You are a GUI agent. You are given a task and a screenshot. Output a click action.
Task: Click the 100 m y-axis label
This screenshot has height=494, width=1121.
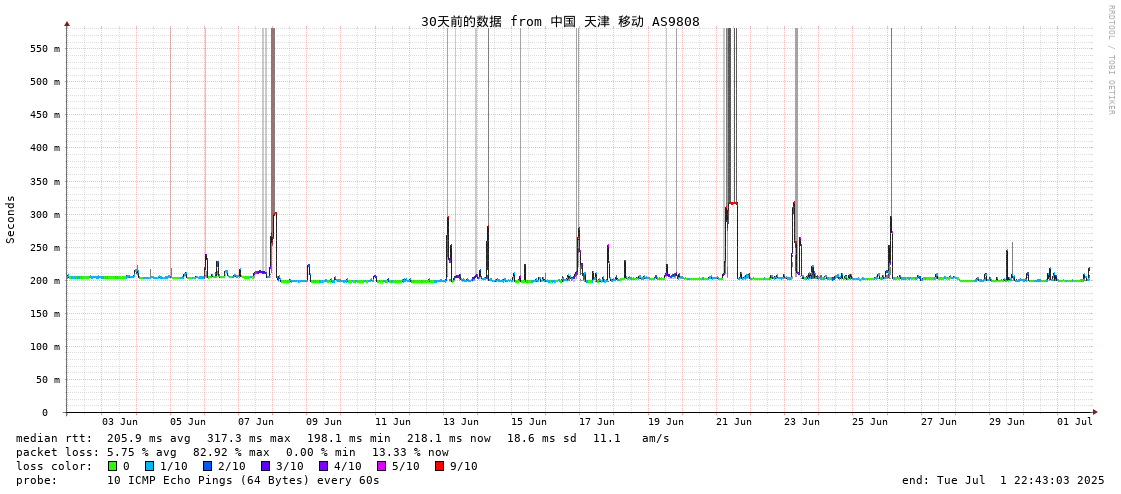(x=45, y=347)
